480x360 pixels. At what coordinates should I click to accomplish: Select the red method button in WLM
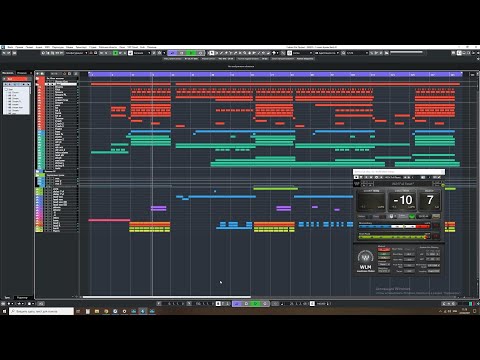[384, 249]
